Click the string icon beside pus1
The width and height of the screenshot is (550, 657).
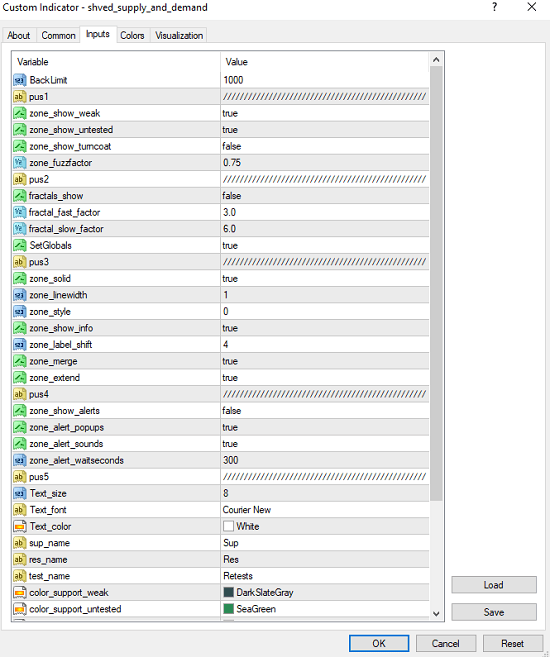click(x=19, y=96)
